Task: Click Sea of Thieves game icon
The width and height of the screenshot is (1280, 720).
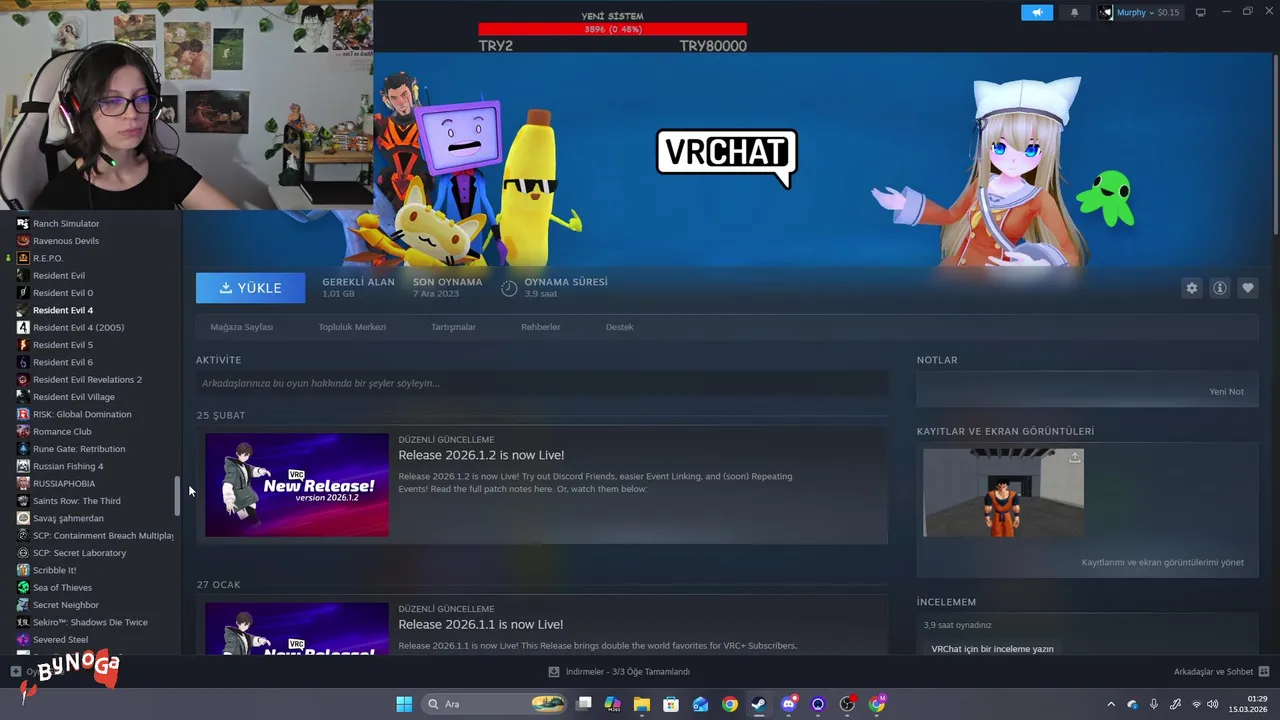Action: 23,588
